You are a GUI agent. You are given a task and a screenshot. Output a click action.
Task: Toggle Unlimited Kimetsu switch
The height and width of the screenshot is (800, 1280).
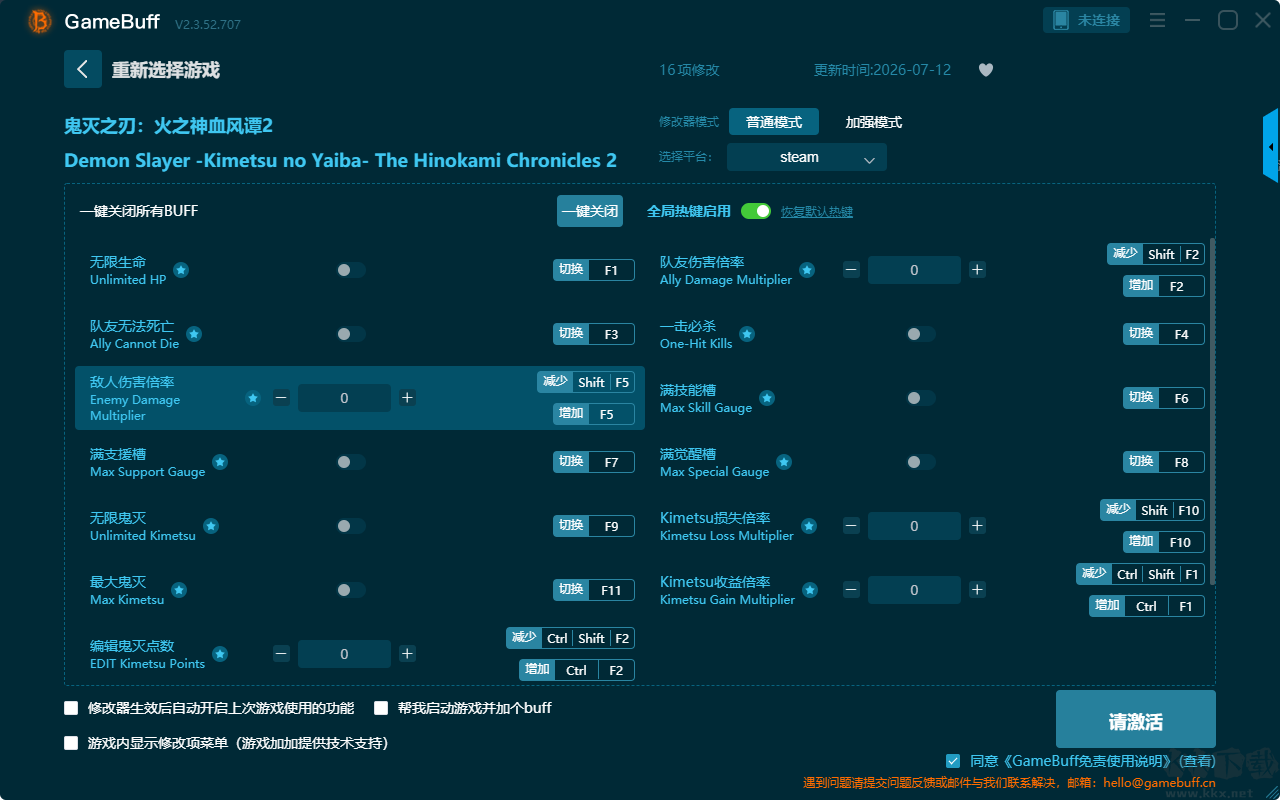(351, 526)
